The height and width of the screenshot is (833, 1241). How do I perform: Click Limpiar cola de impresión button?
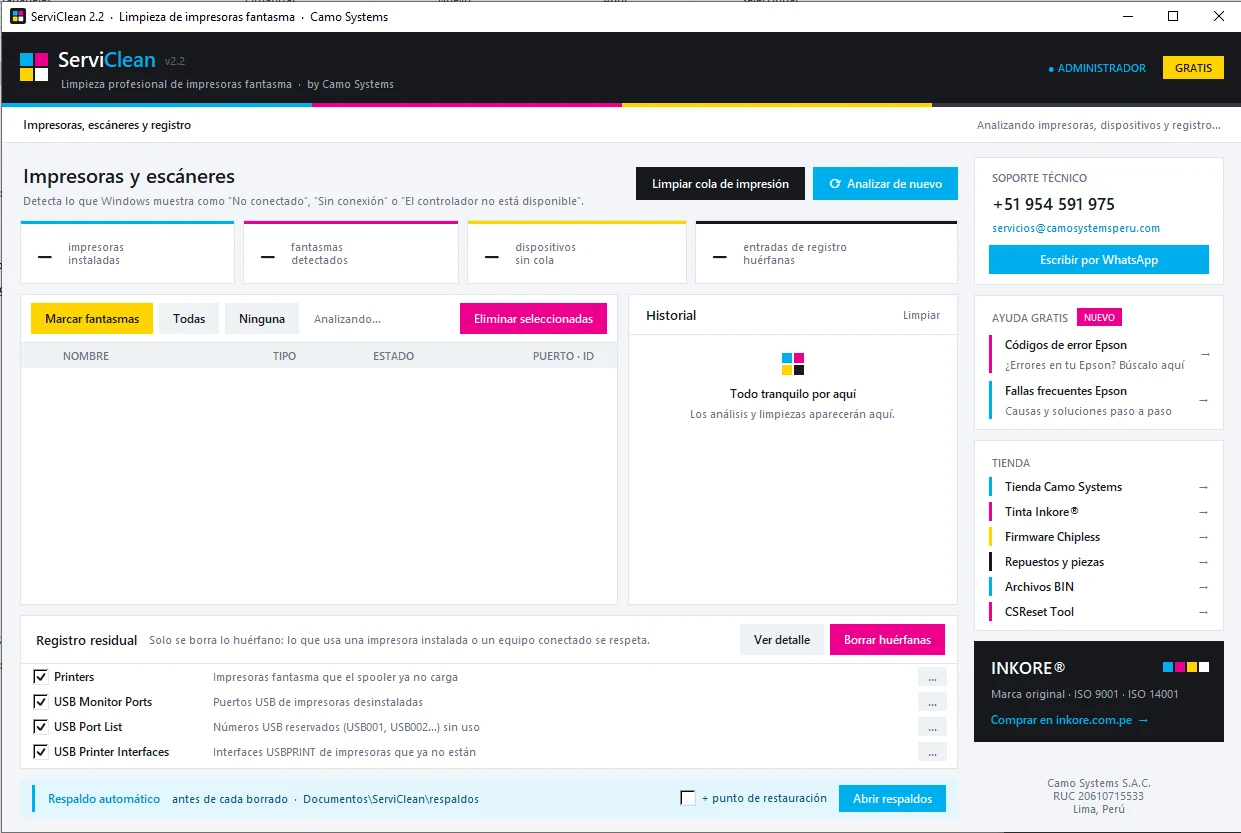[x=720, y=184]
